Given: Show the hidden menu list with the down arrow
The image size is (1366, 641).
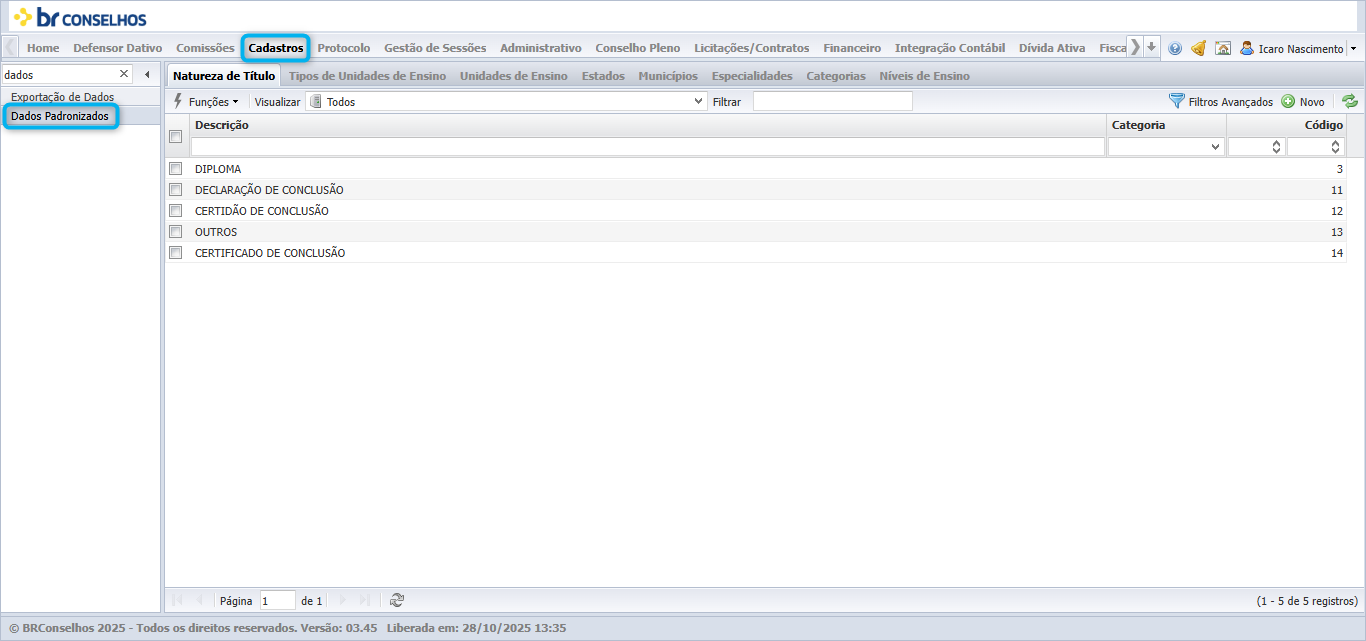Looking at the screenshot, I should 1152,47.
